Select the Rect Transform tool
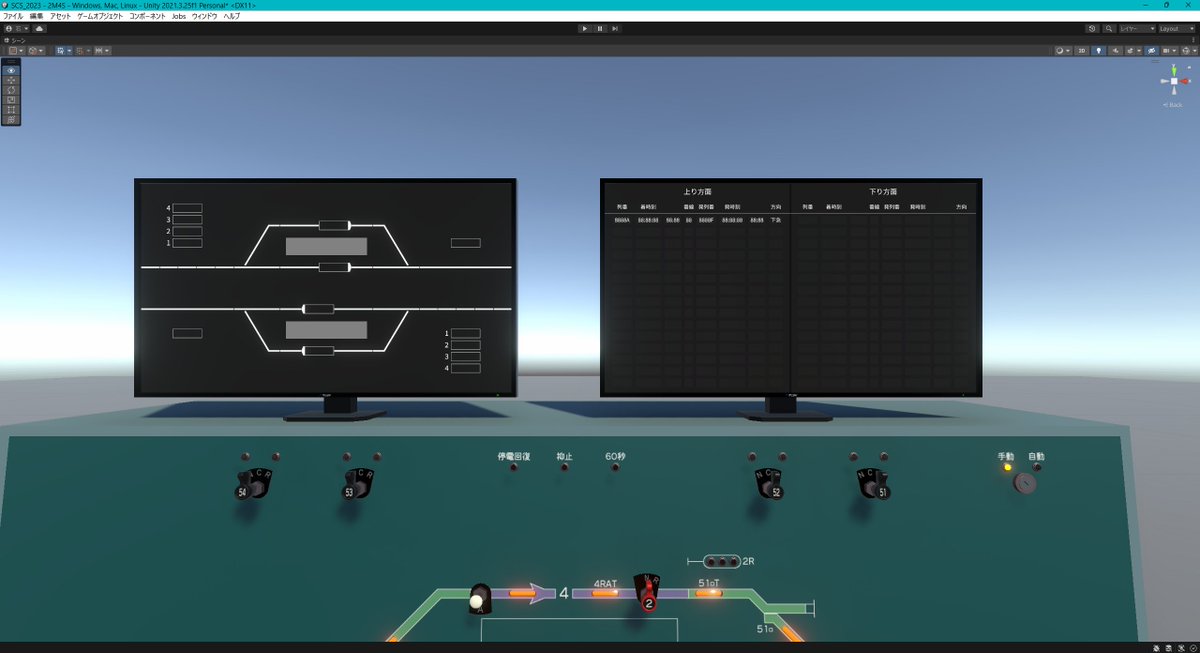The width and height of the screenshot is (1200, 653). (x=11, y=109)
